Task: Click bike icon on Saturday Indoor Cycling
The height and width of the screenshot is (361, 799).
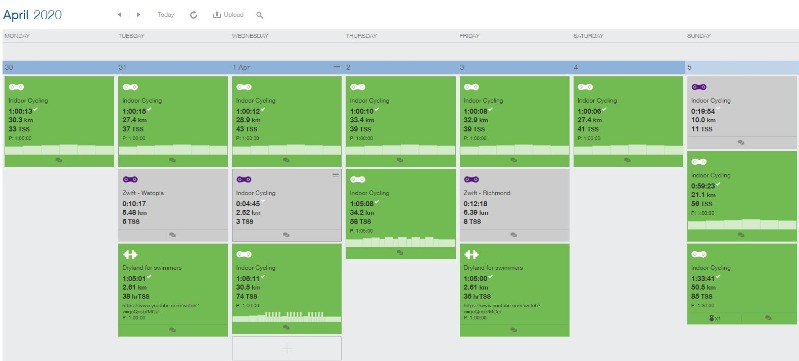Action: click(585, 87)
